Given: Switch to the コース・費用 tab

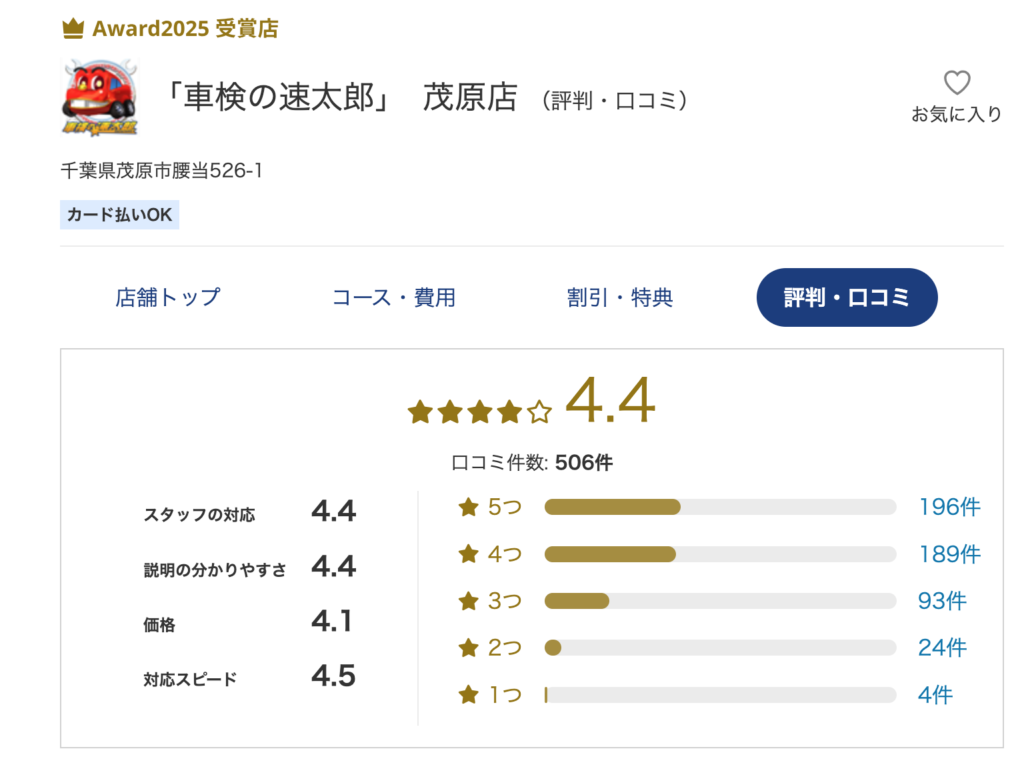Looking at the screenshot, I should pos(394,297).
